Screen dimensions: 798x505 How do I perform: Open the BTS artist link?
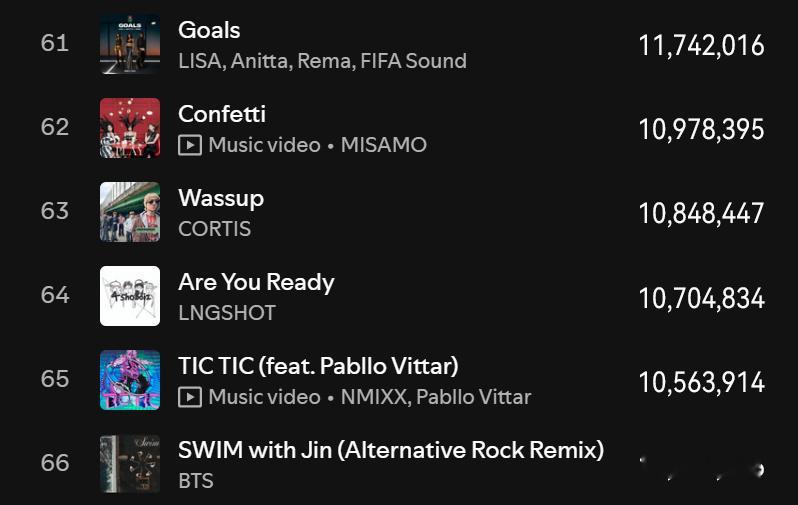[196, 481]
